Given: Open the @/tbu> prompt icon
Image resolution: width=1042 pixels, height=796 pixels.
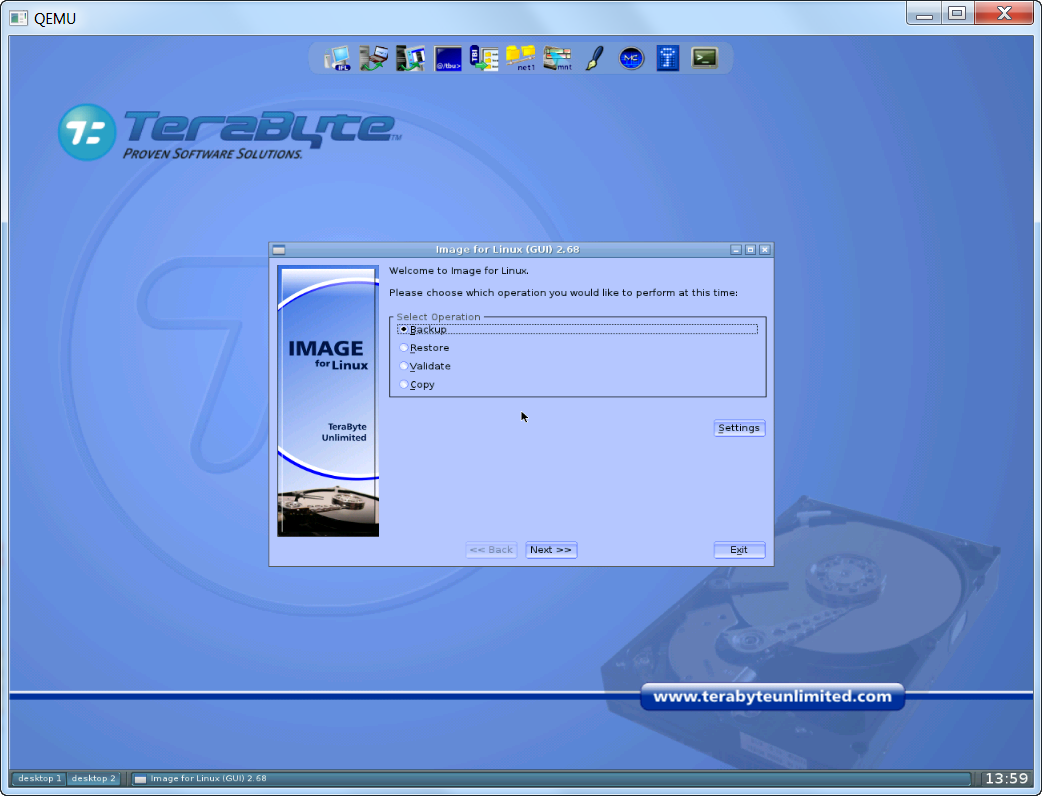Looking at the screenshot, I should [449, 58].
